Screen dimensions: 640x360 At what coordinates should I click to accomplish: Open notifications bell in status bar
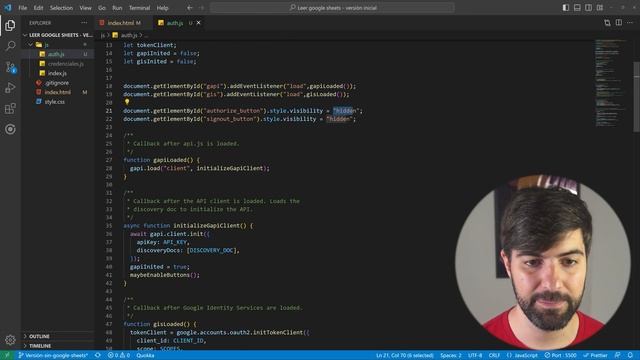pos(631,355)
